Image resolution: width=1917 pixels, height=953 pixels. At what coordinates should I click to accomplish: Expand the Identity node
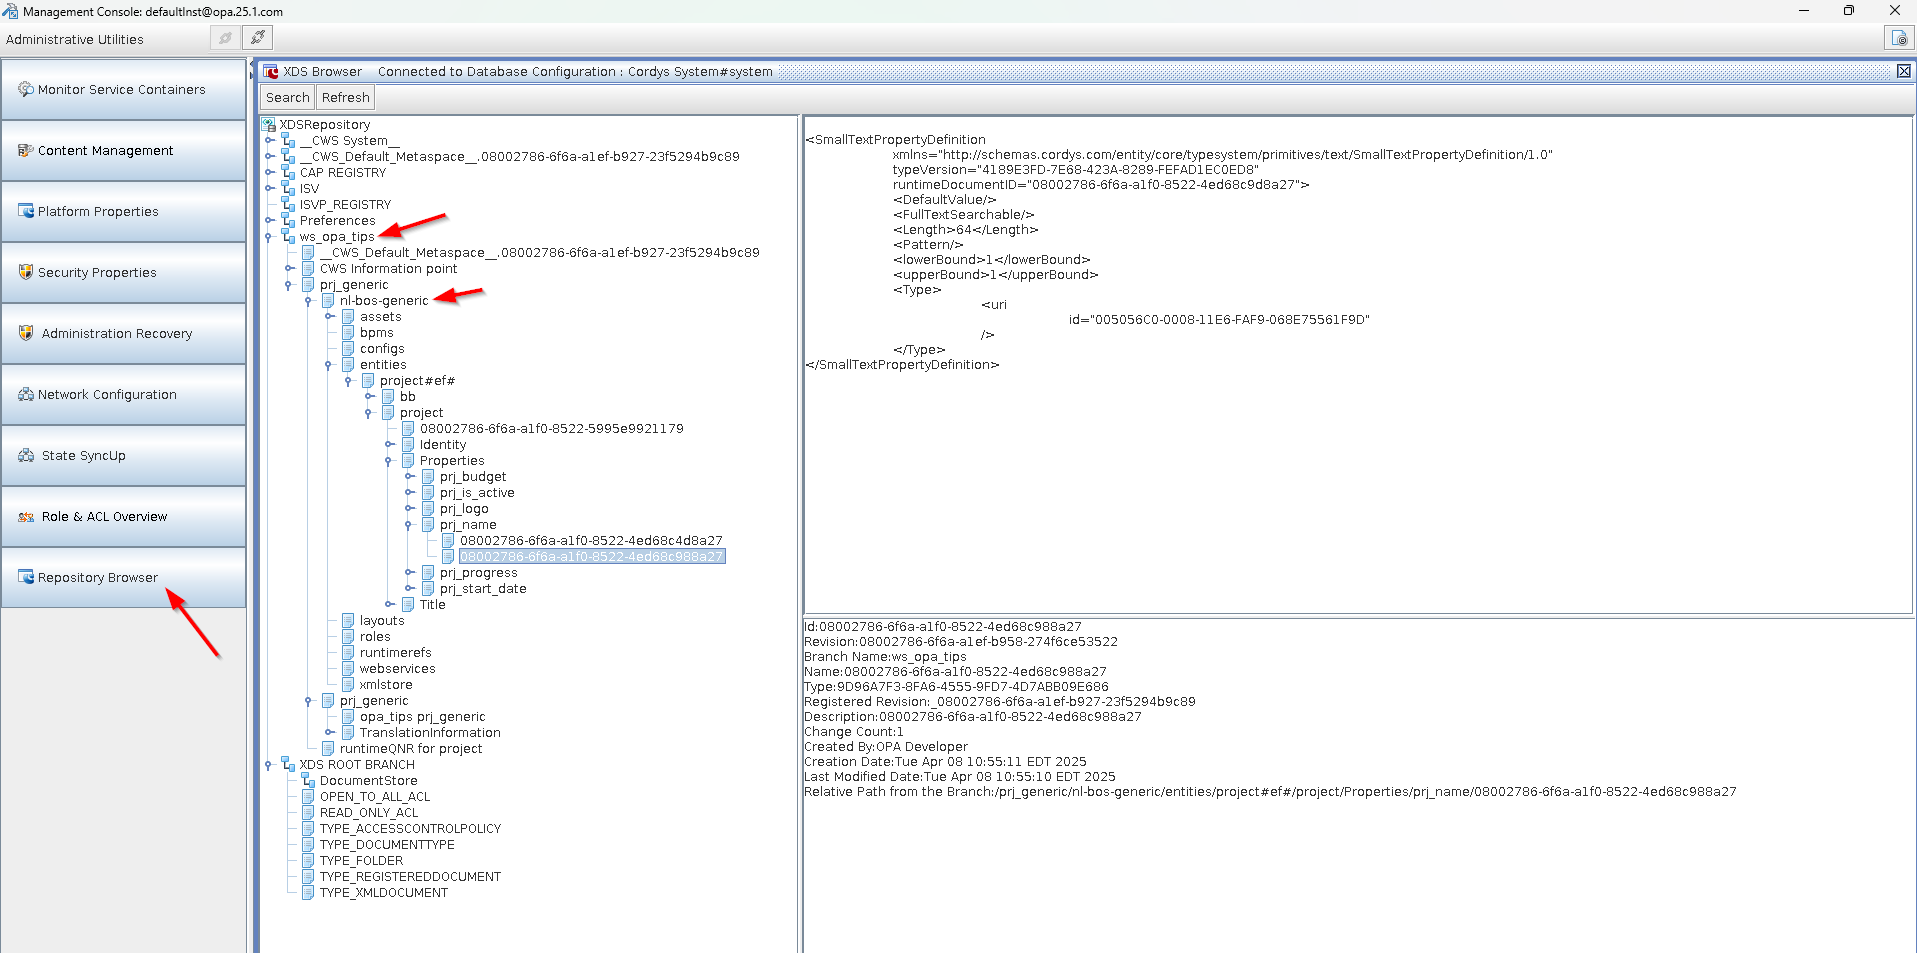tap(389, 445)
